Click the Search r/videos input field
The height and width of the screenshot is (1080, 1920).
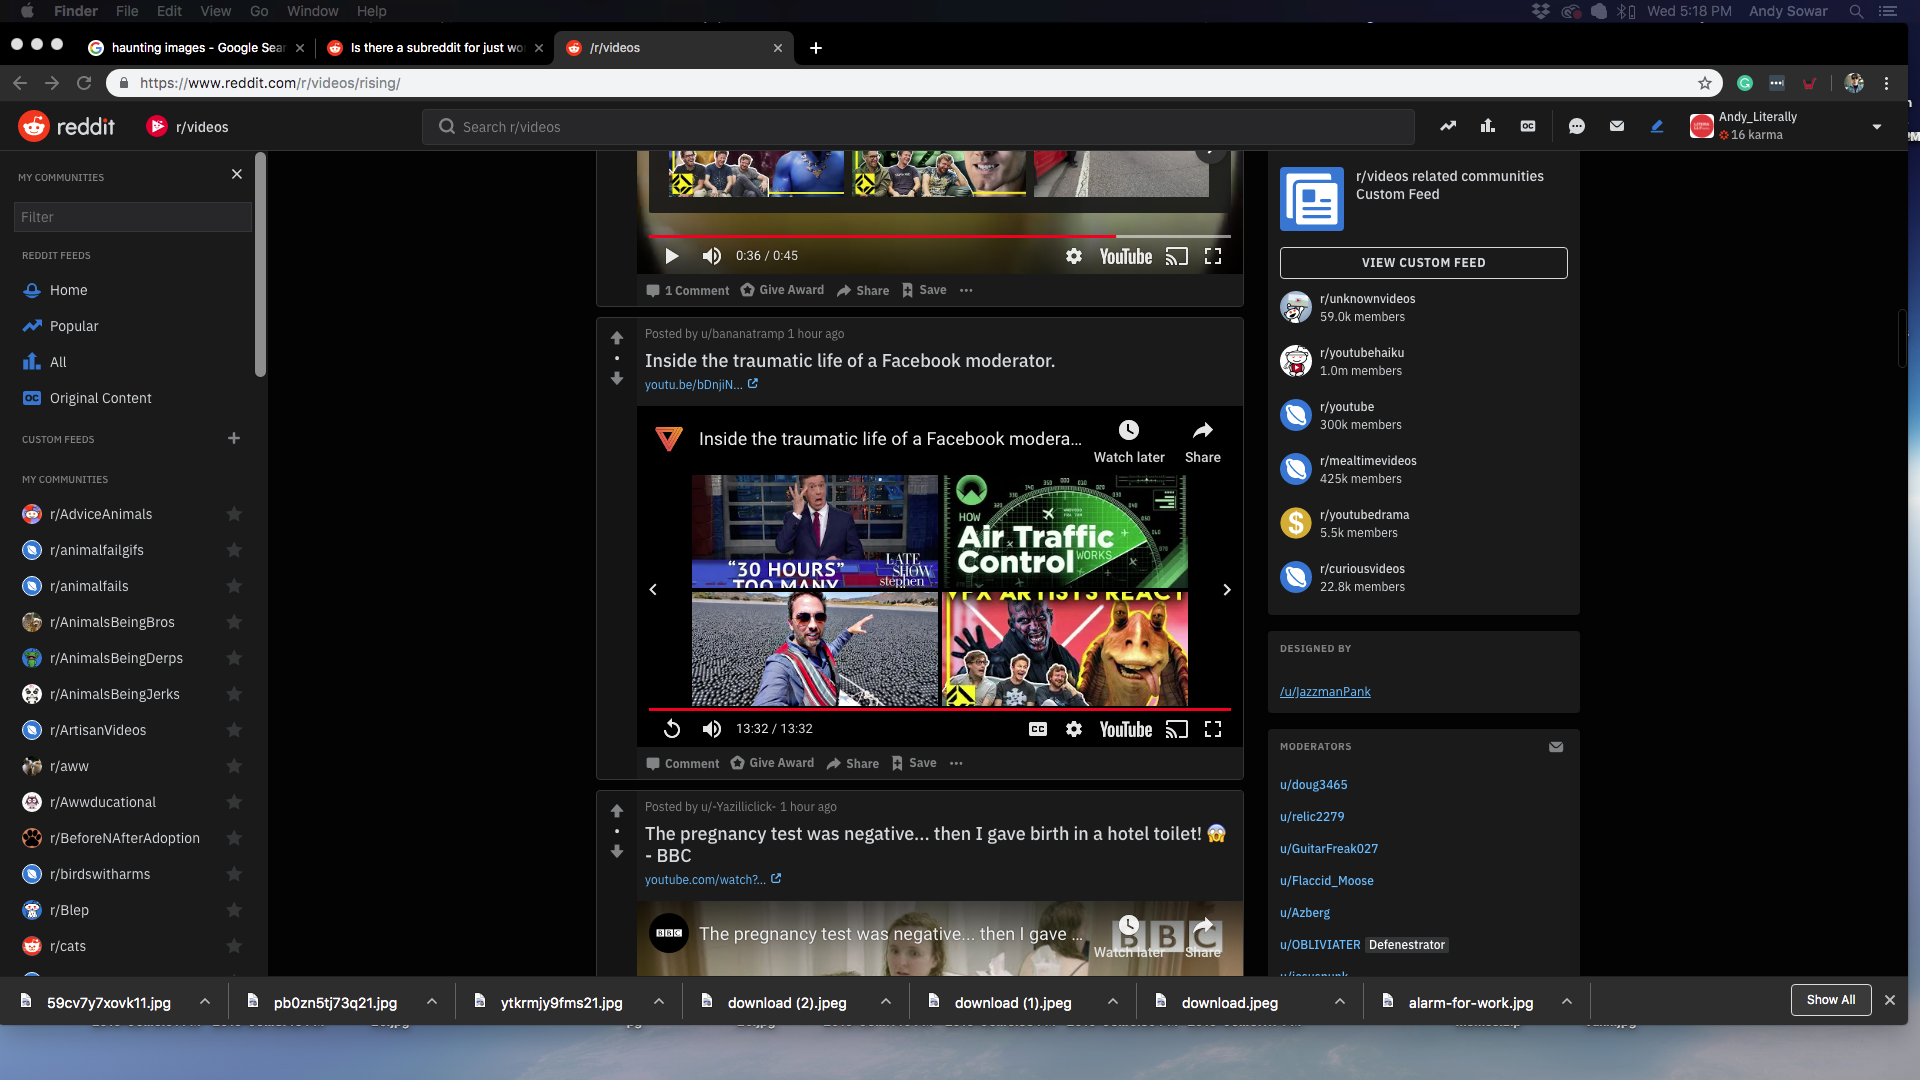click(918, 127)
